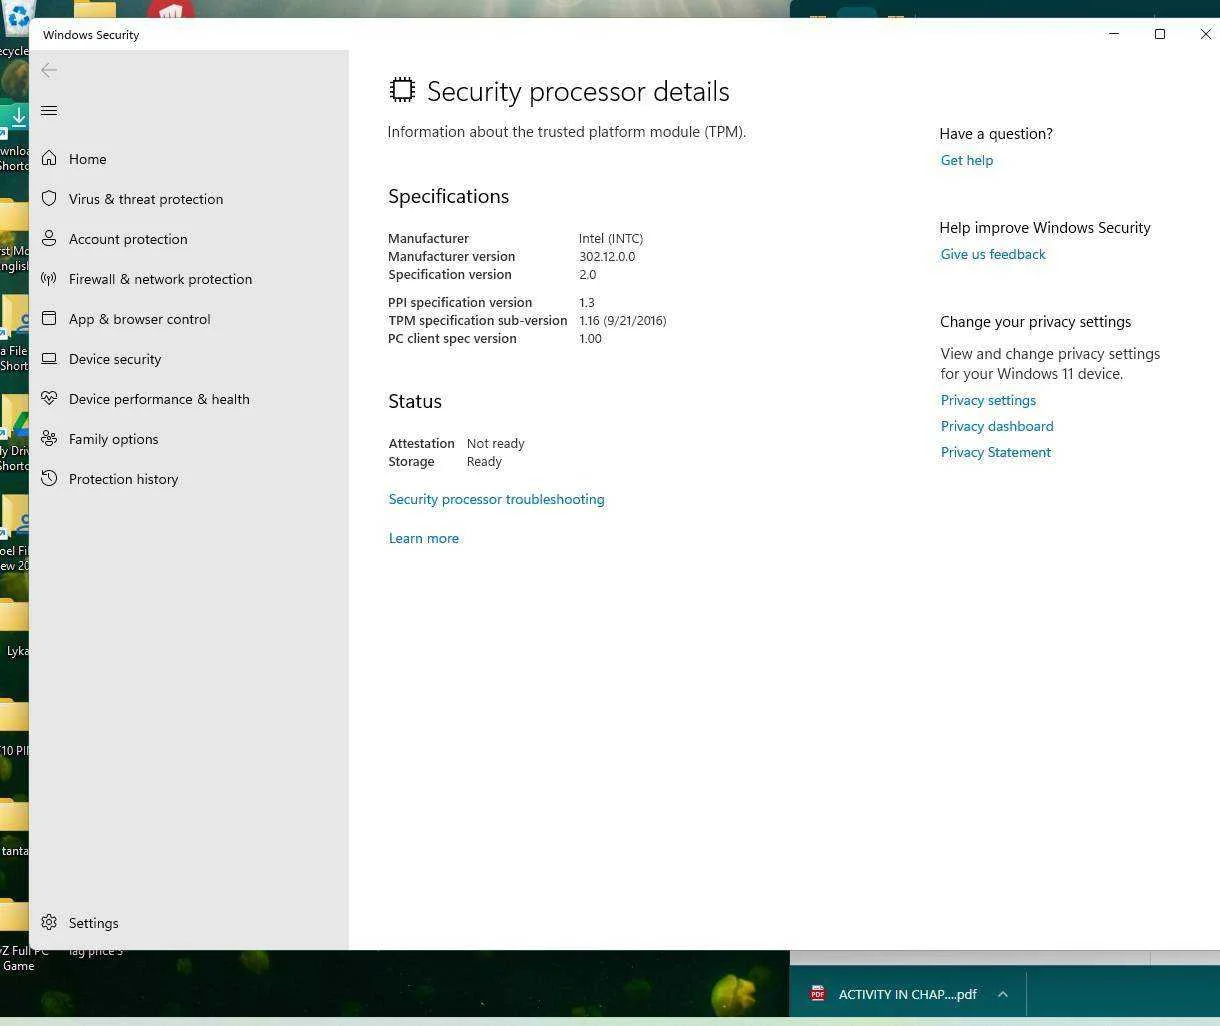Click the Device performance & health heart icon

49,399
